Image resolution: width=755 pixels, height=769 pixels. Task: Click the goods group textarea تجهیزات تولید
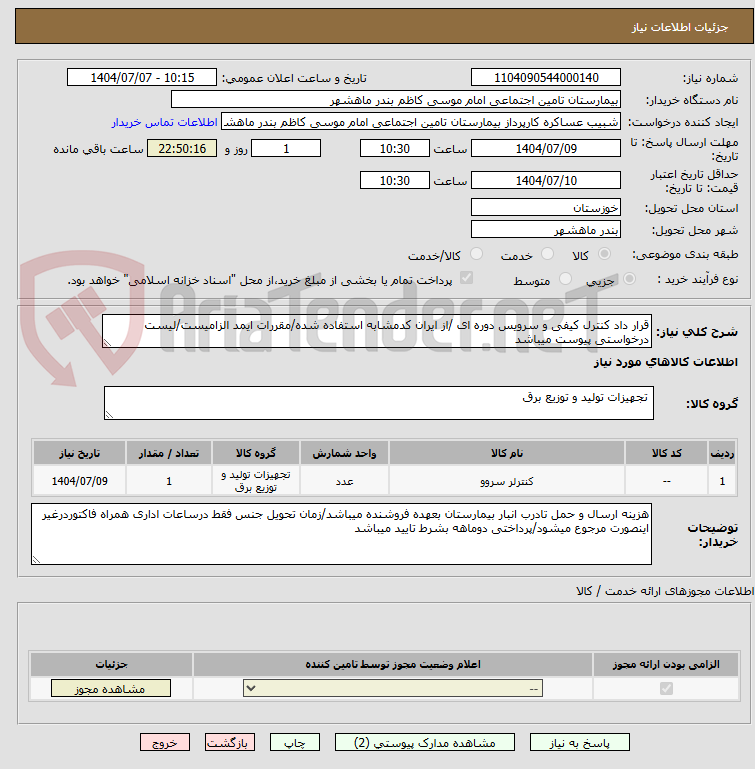coord(379,403)
